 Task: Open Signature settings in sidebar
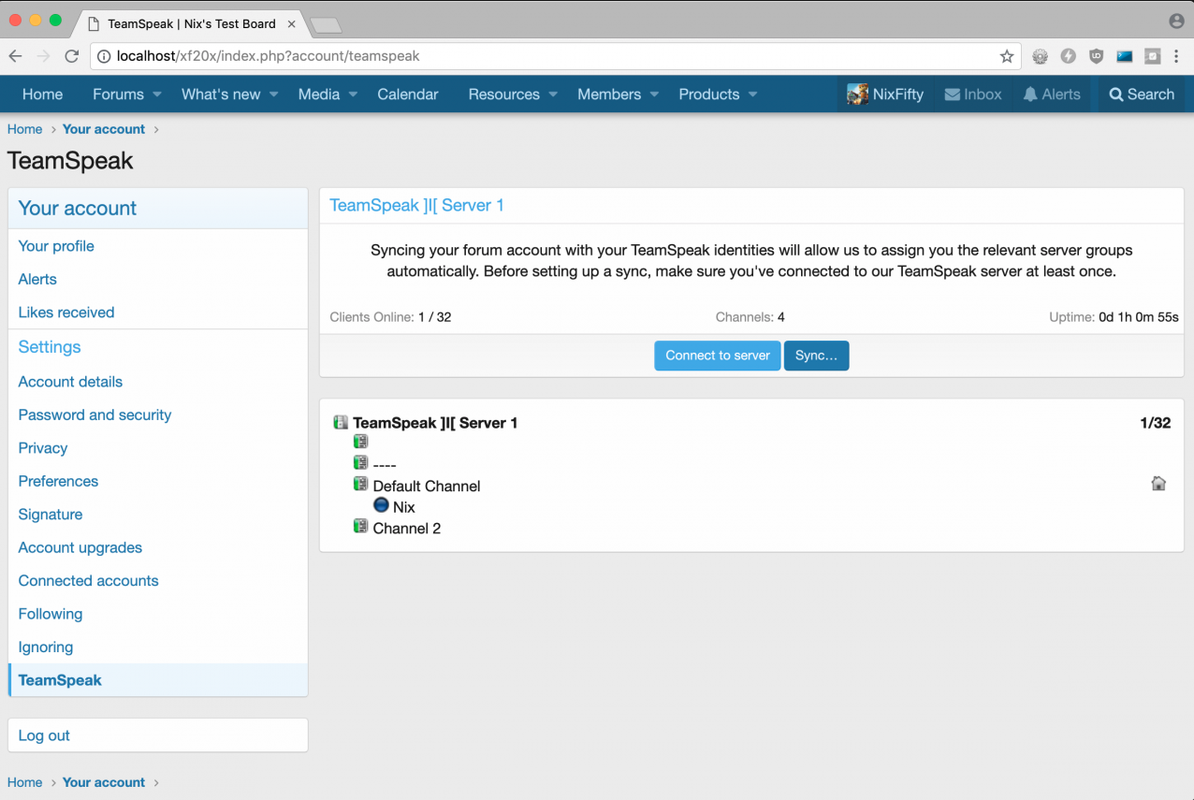pyautogui.click(x=50, y=515)
